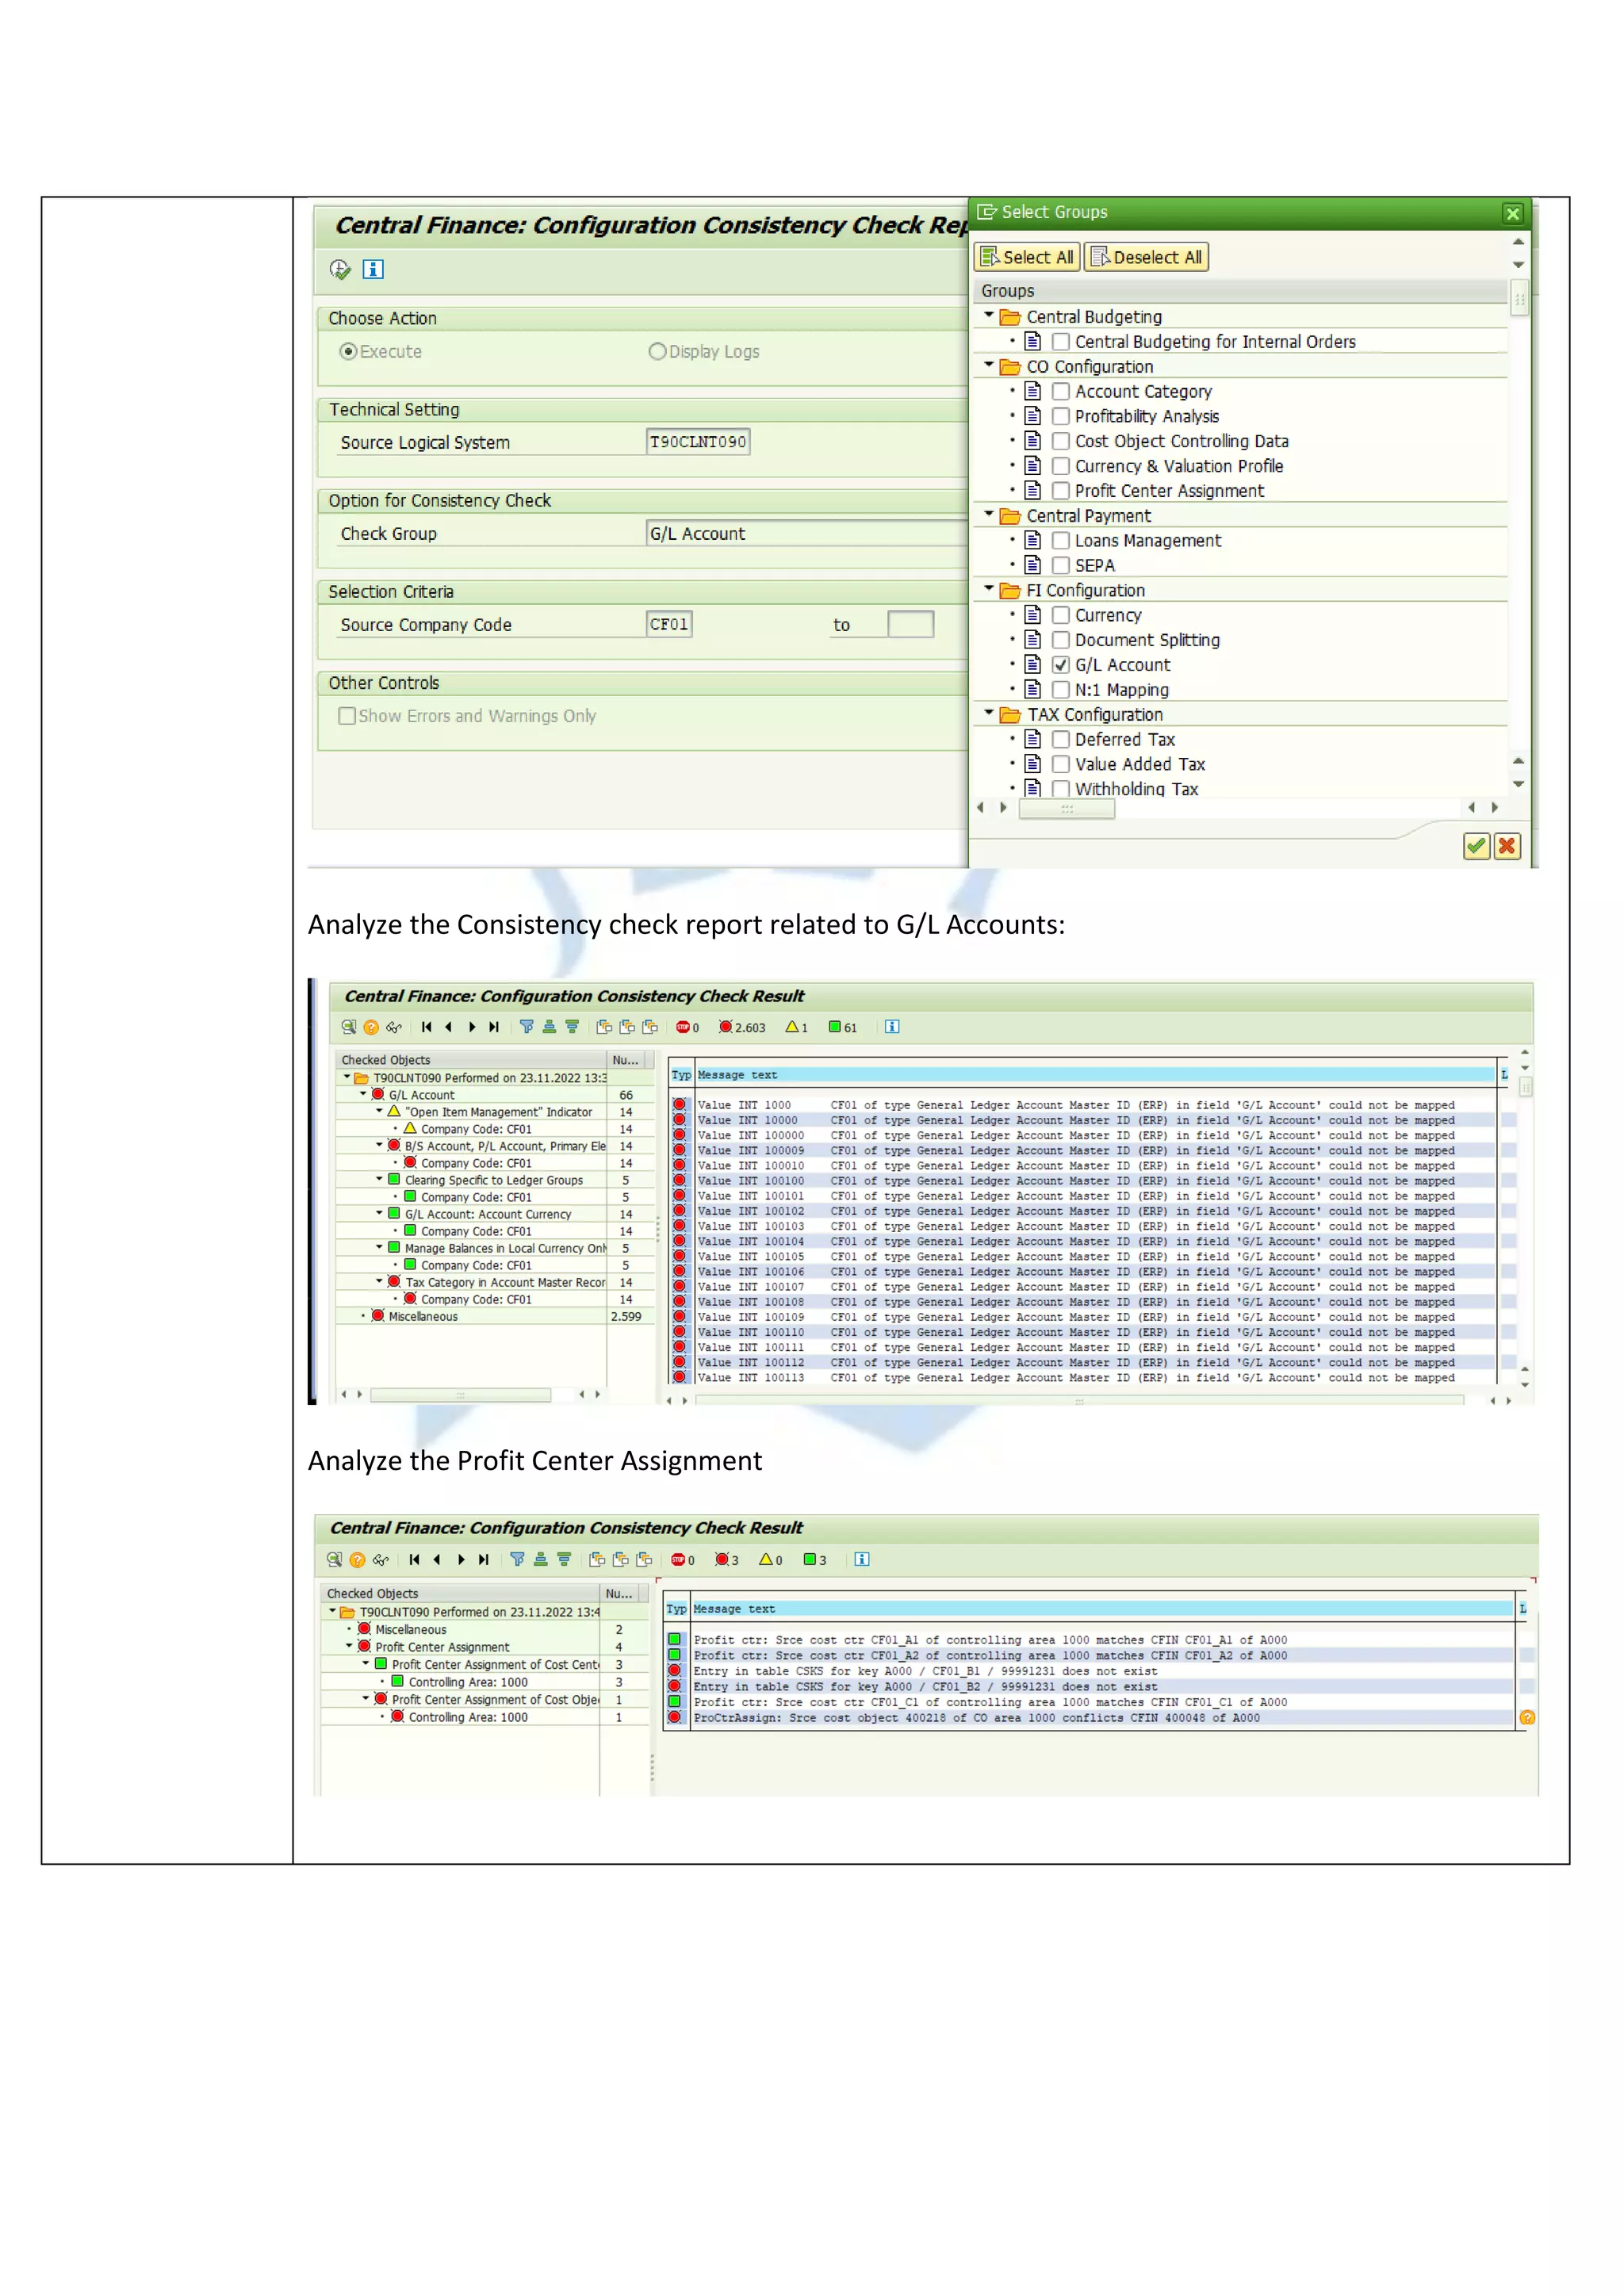
Task: Click the details magnifier icon in Profit Center result toolbar
Action: [x=334, y=1559]
